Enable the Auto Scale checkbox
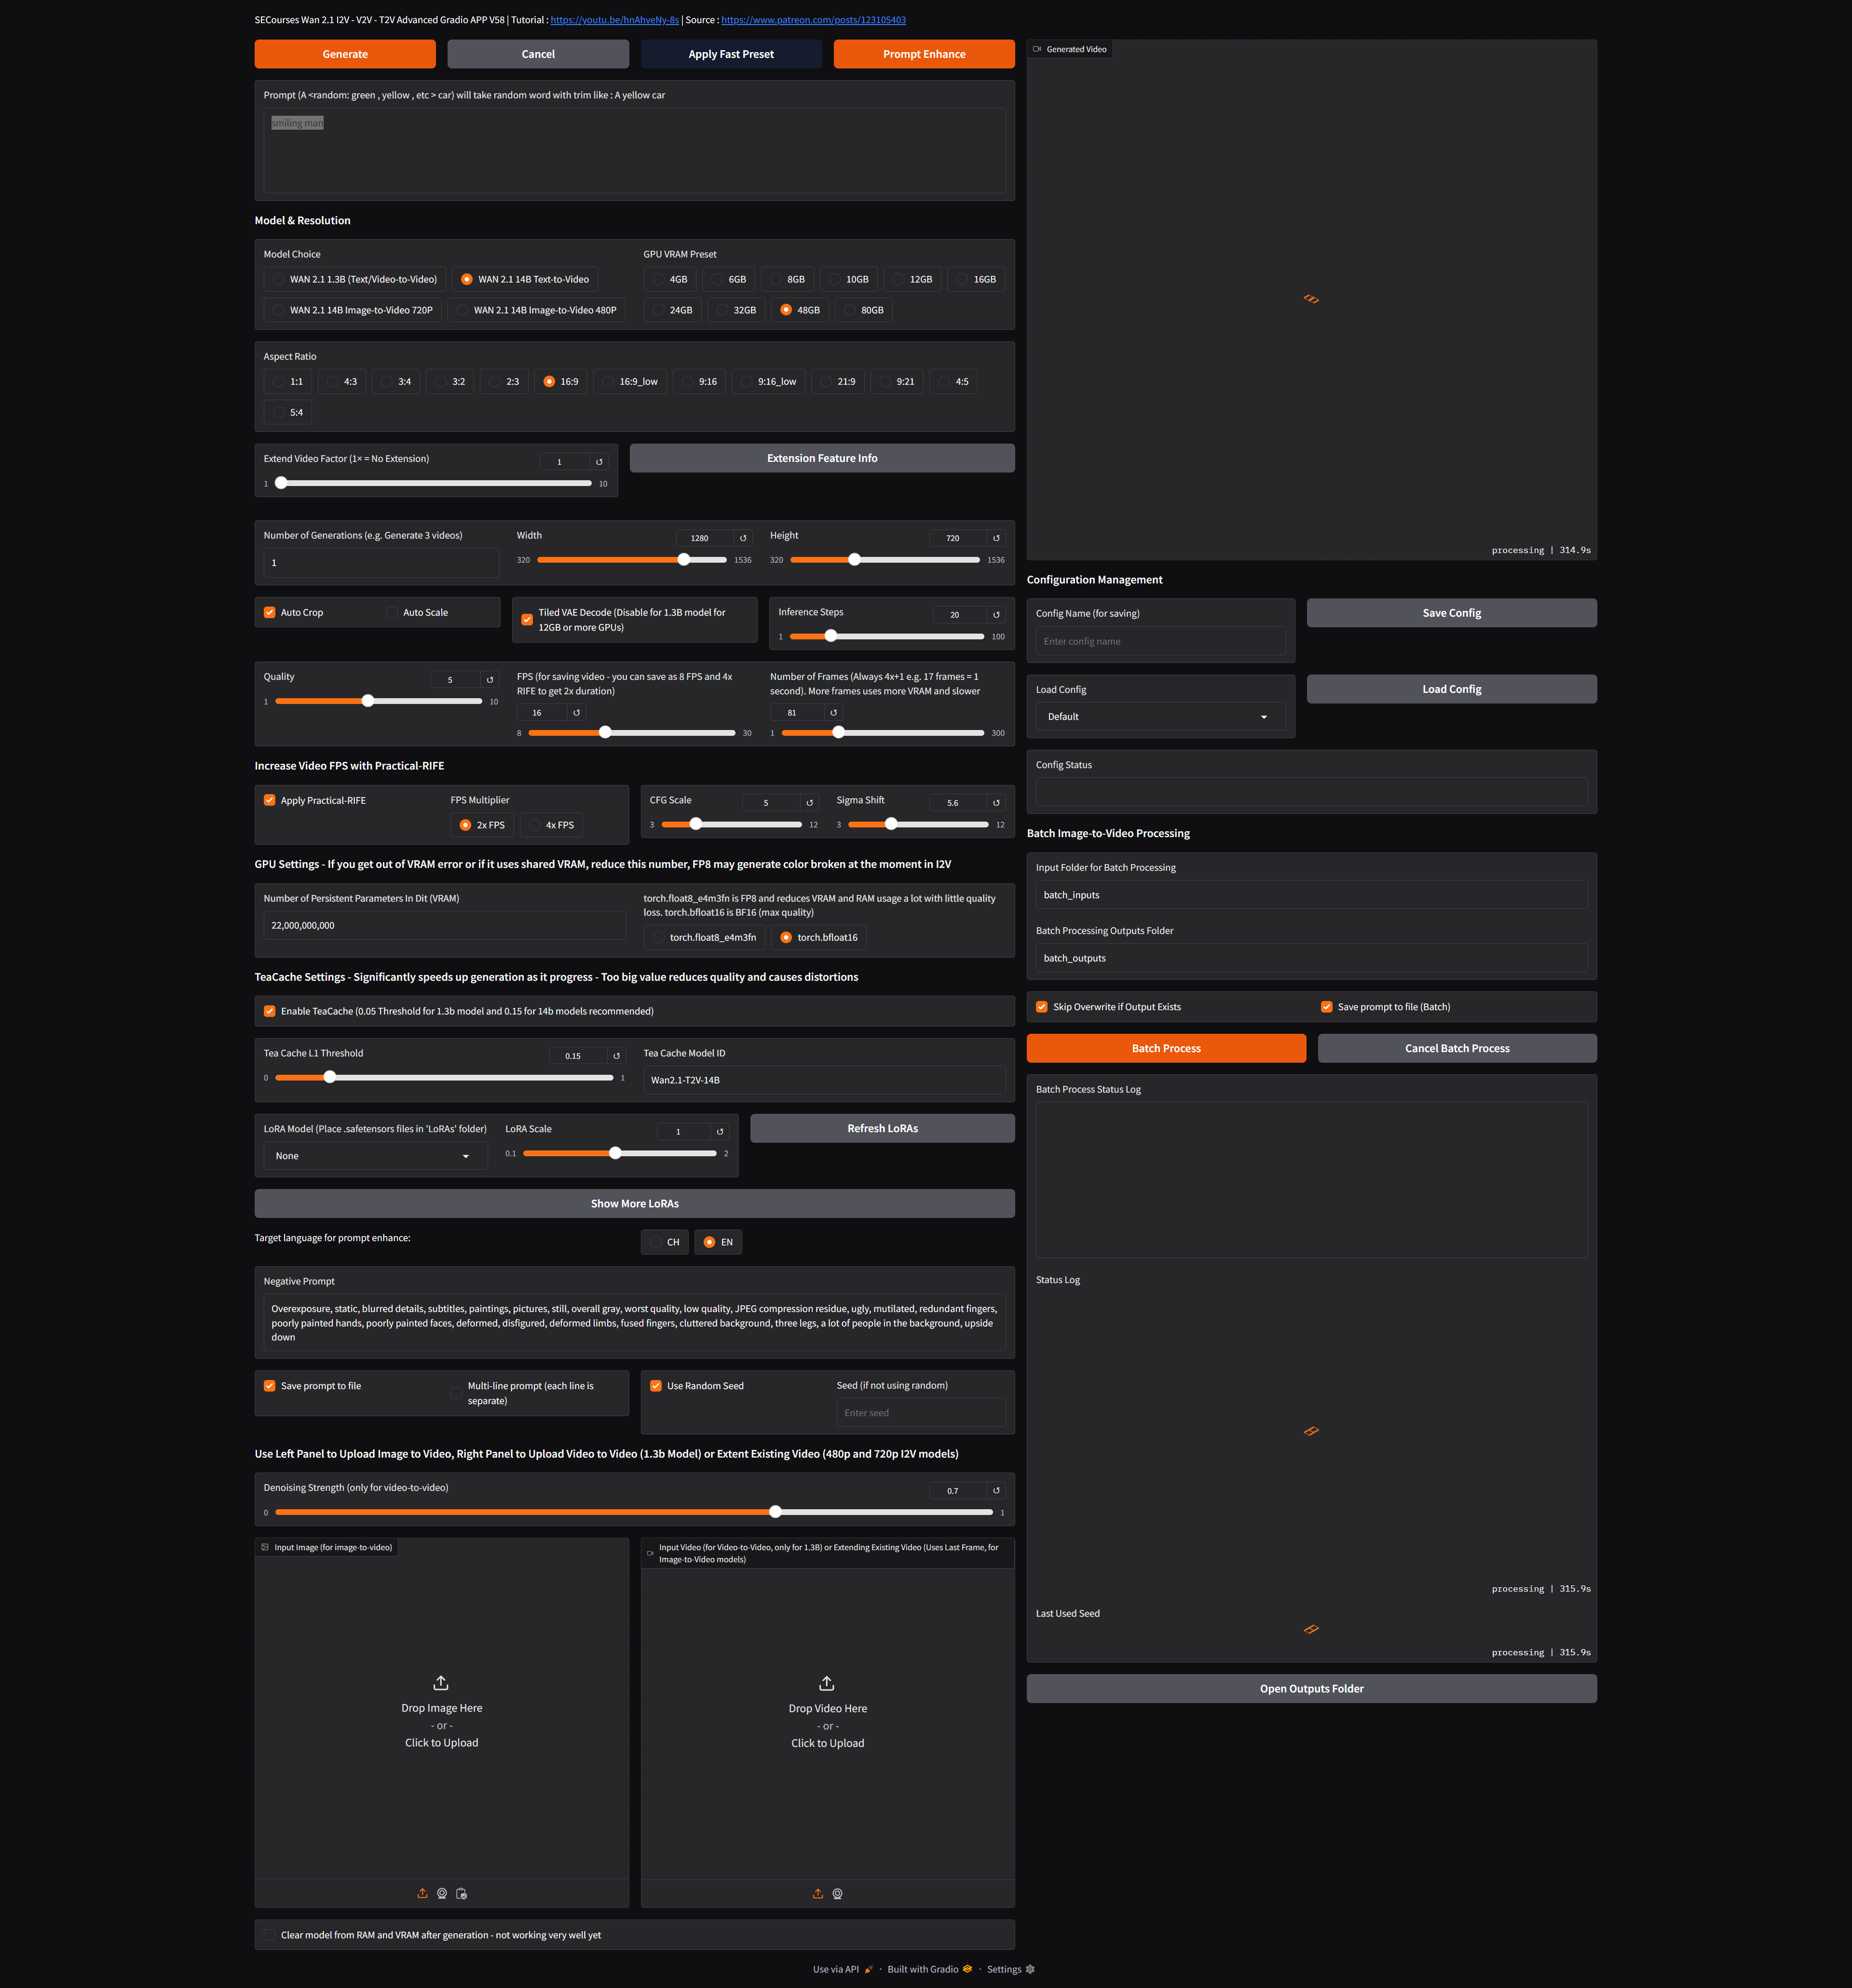The height and width of the screenshot is (1988, 1852). (392, 612)
